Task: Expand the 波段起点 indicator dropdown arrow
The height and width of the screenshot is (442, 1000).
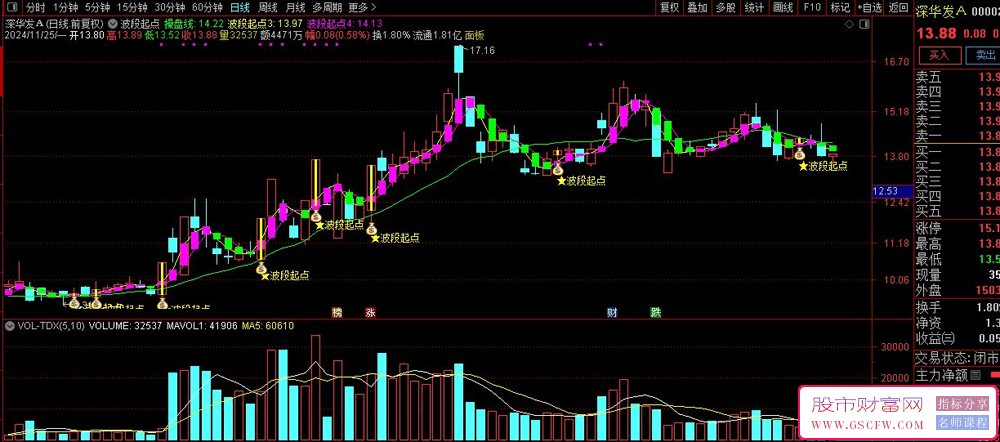Action: coord(113,22)
